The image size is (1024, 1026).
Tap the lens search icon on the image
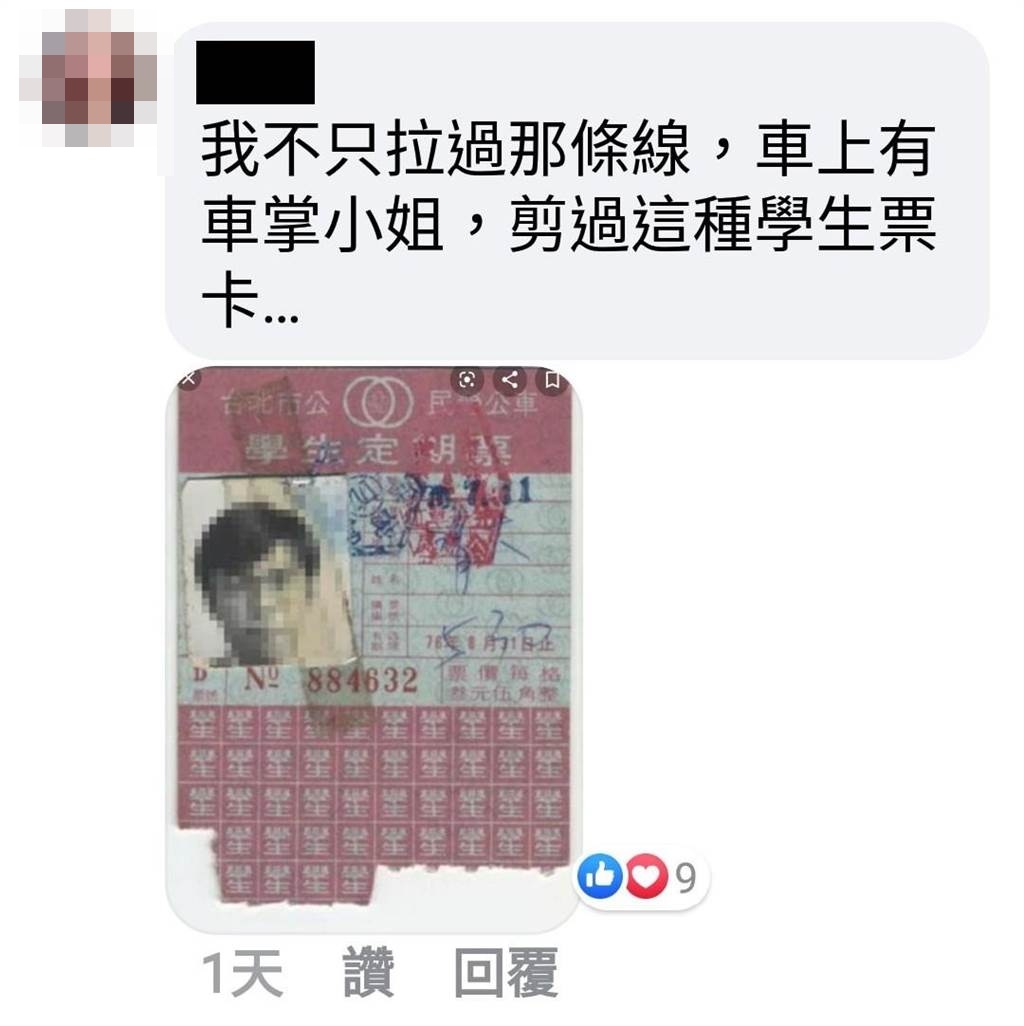[x=467, y=380]
